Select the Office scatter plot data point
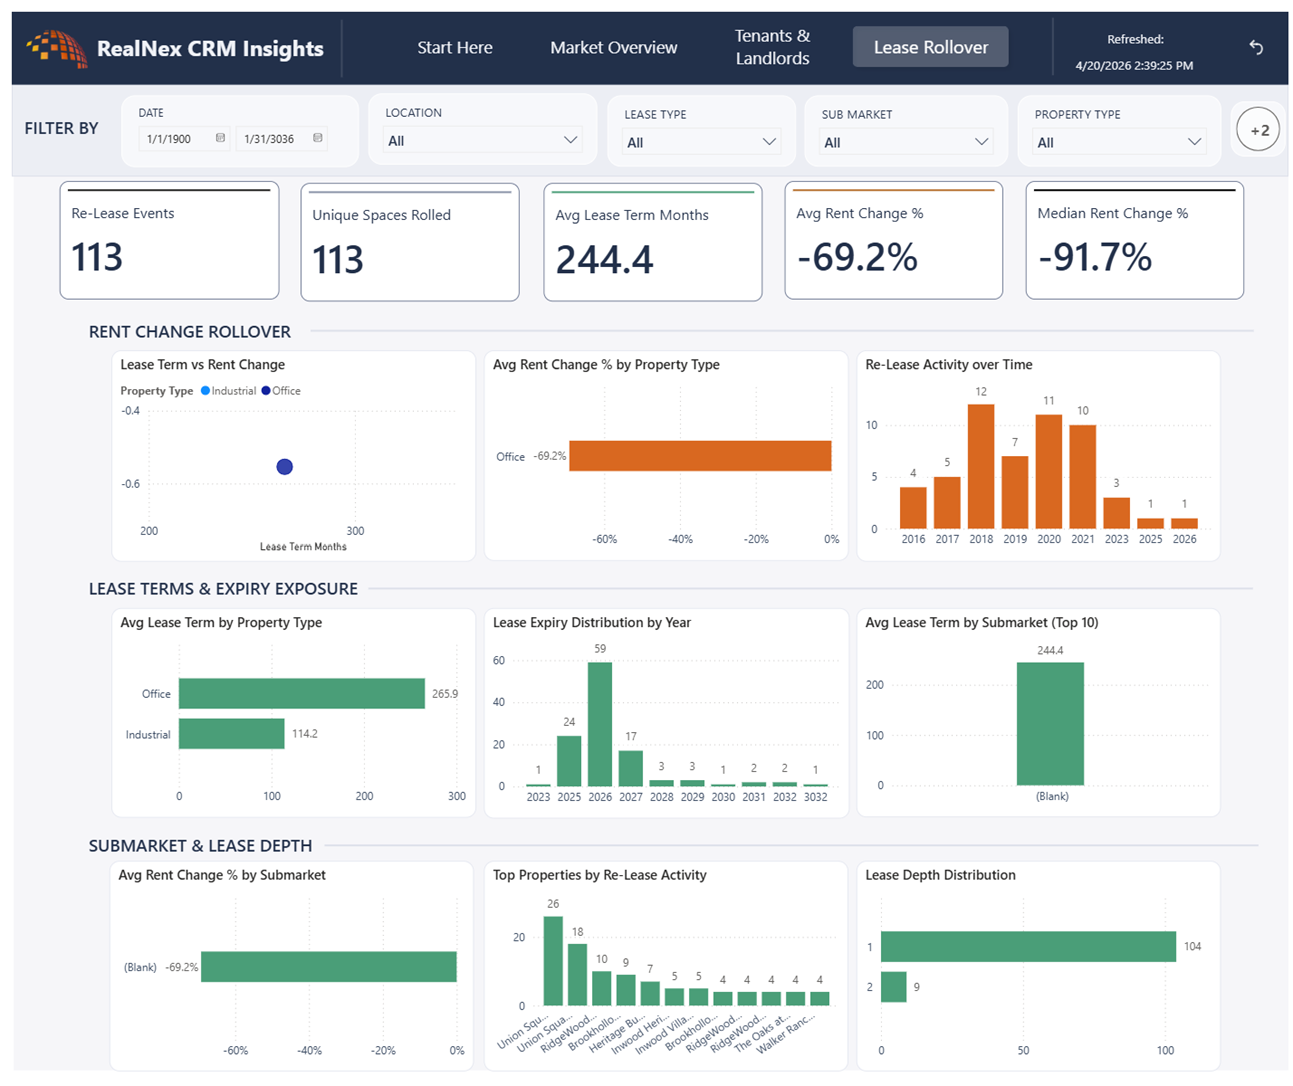The image size is (1293, 1086). (x=285, y=467)
